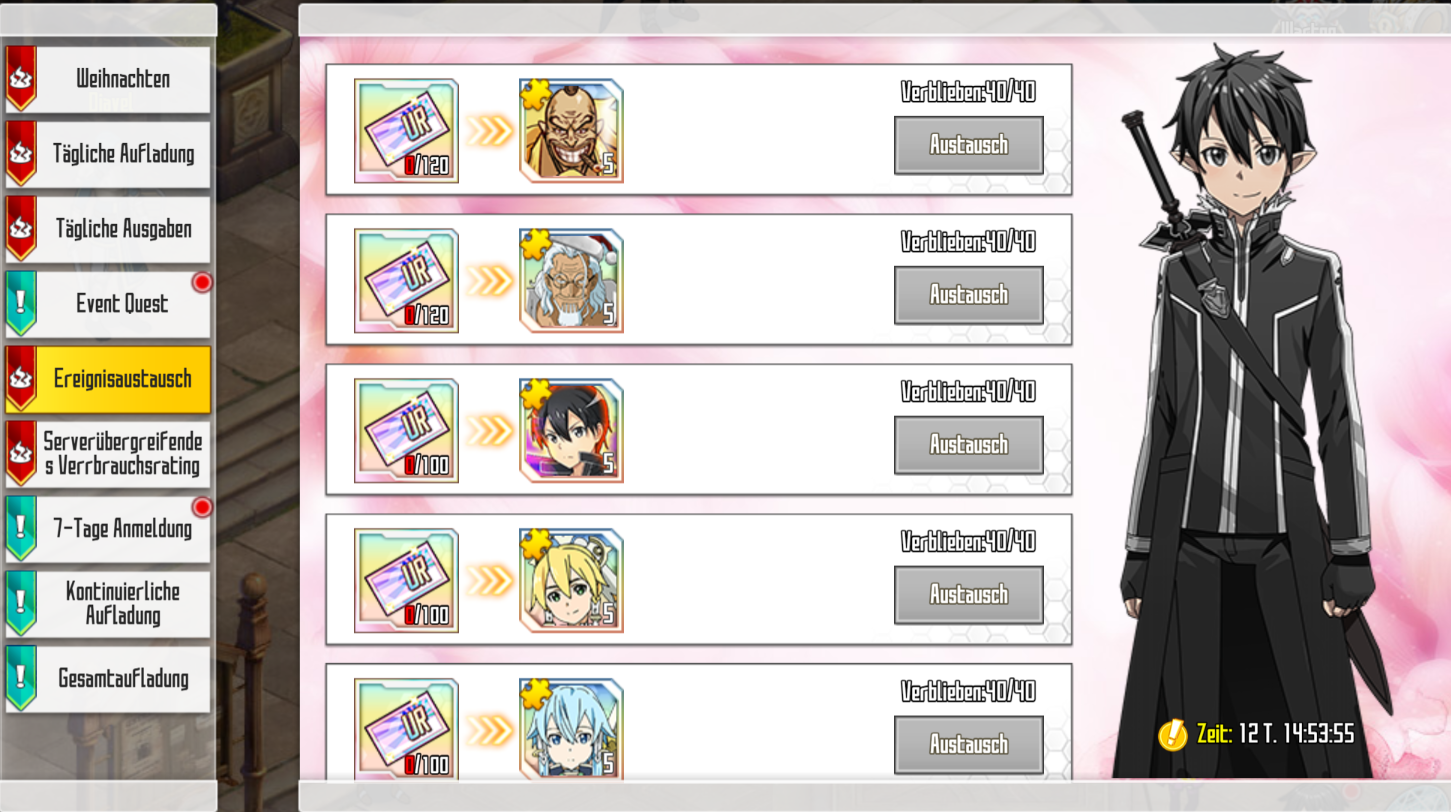Click Austausch button in the first row
The image size is (1451, 812).
(x=969, y=145)
